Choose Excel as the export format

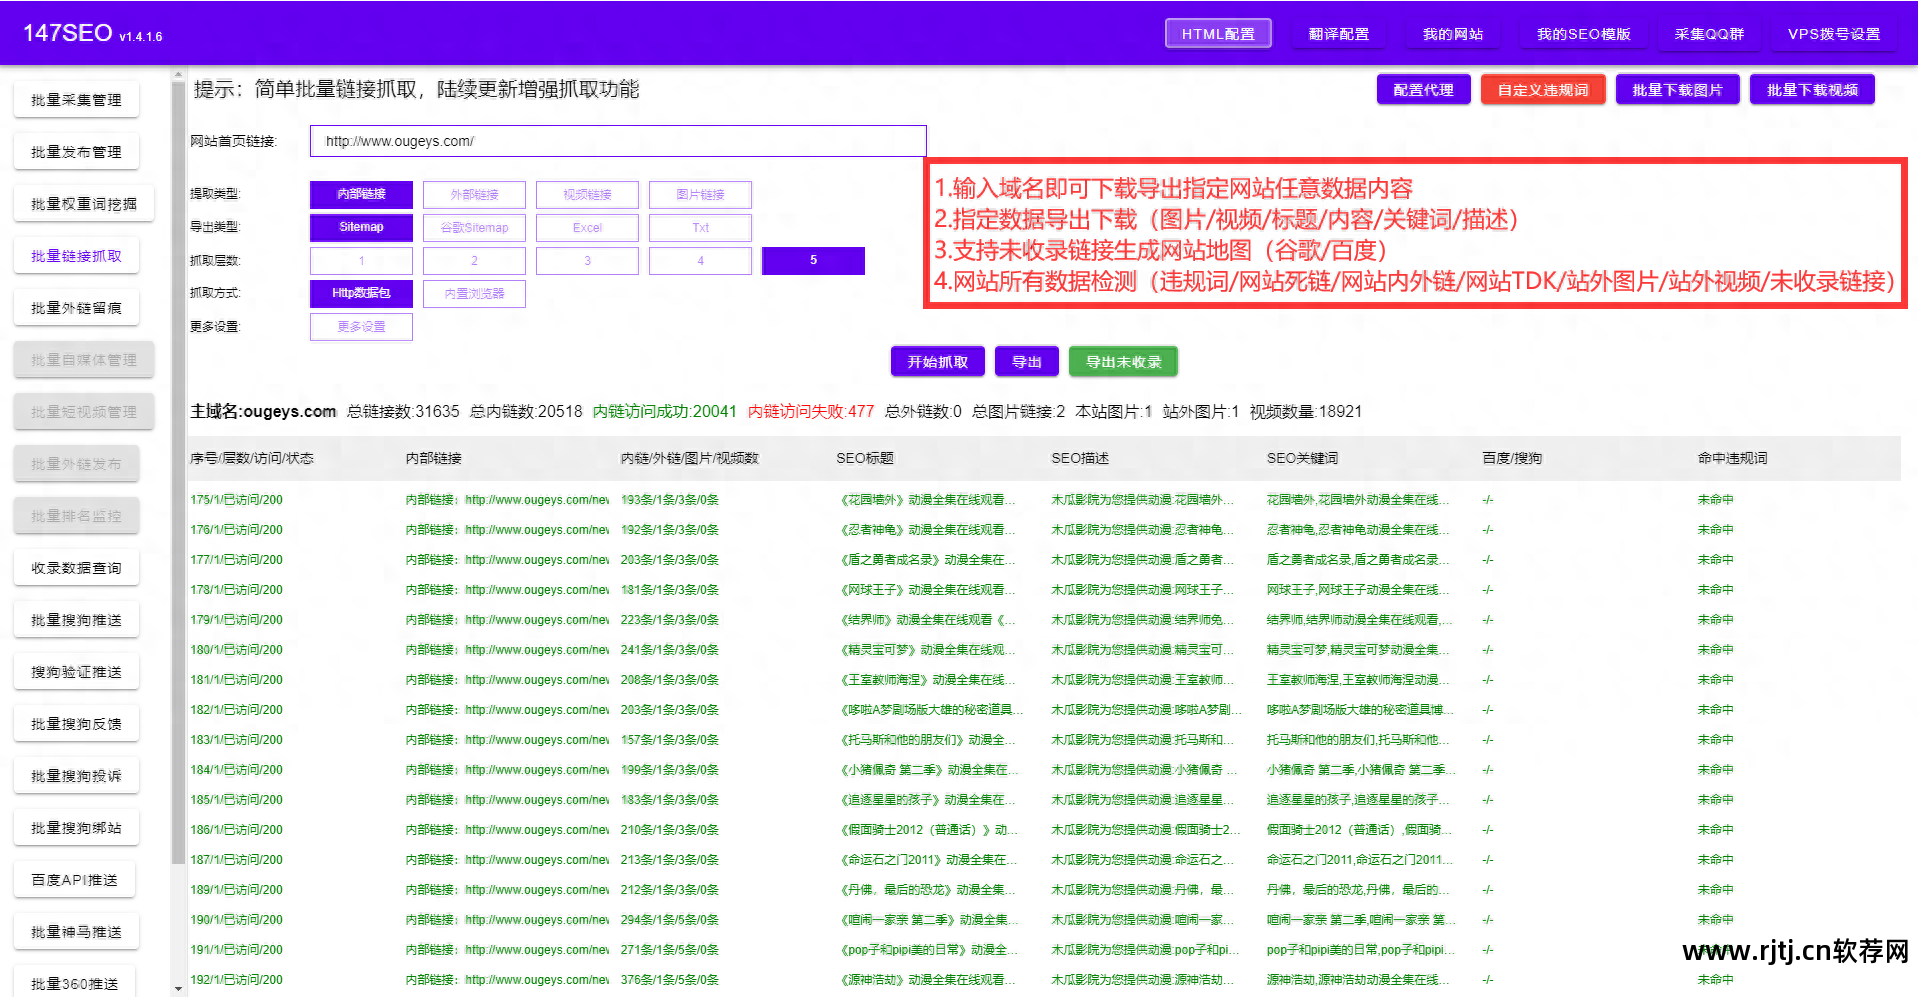point(587,227)
